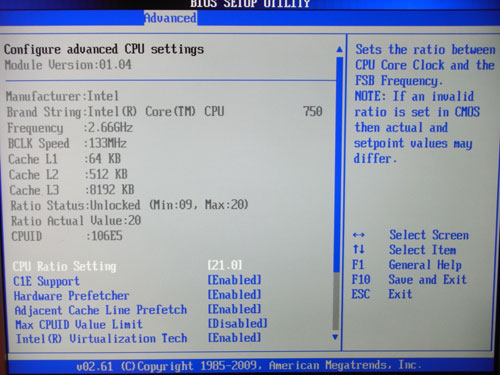
Task: Click the left-right arrows Select Screen icon
Action: (359, 235)
